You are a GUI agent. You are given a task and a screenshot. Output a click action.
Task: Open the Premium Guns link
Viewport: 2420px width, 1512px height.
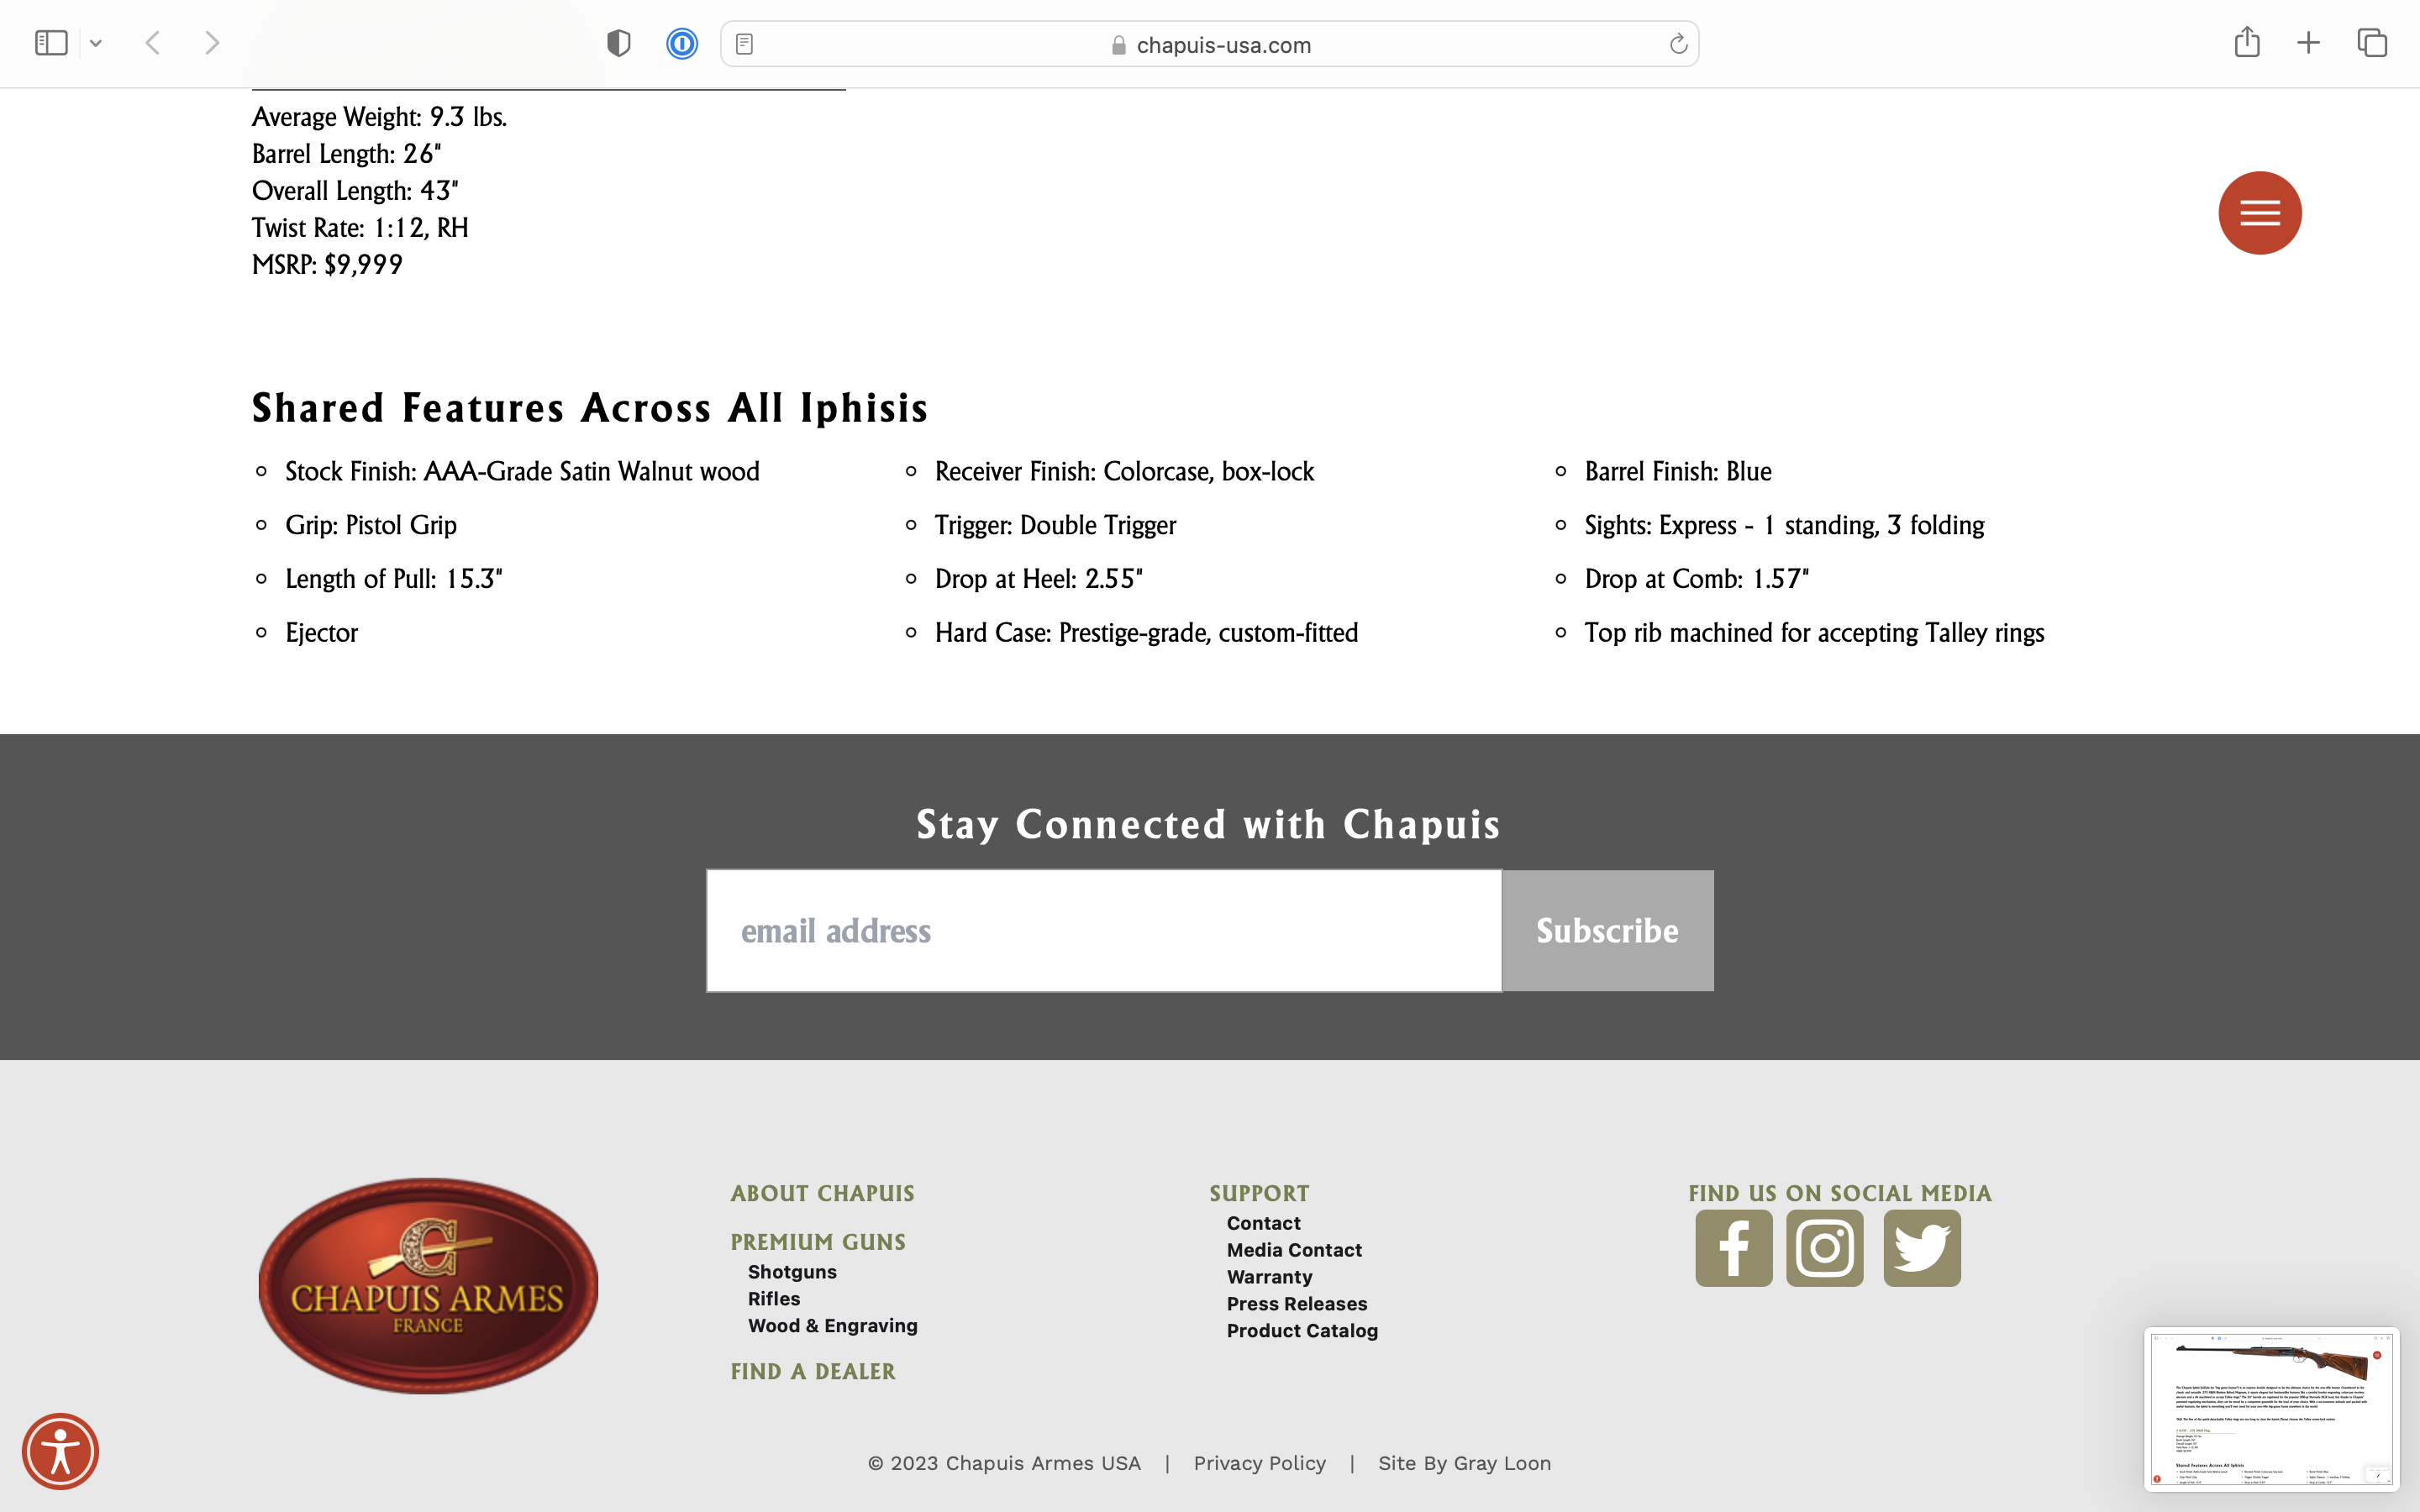(818, 1242)
